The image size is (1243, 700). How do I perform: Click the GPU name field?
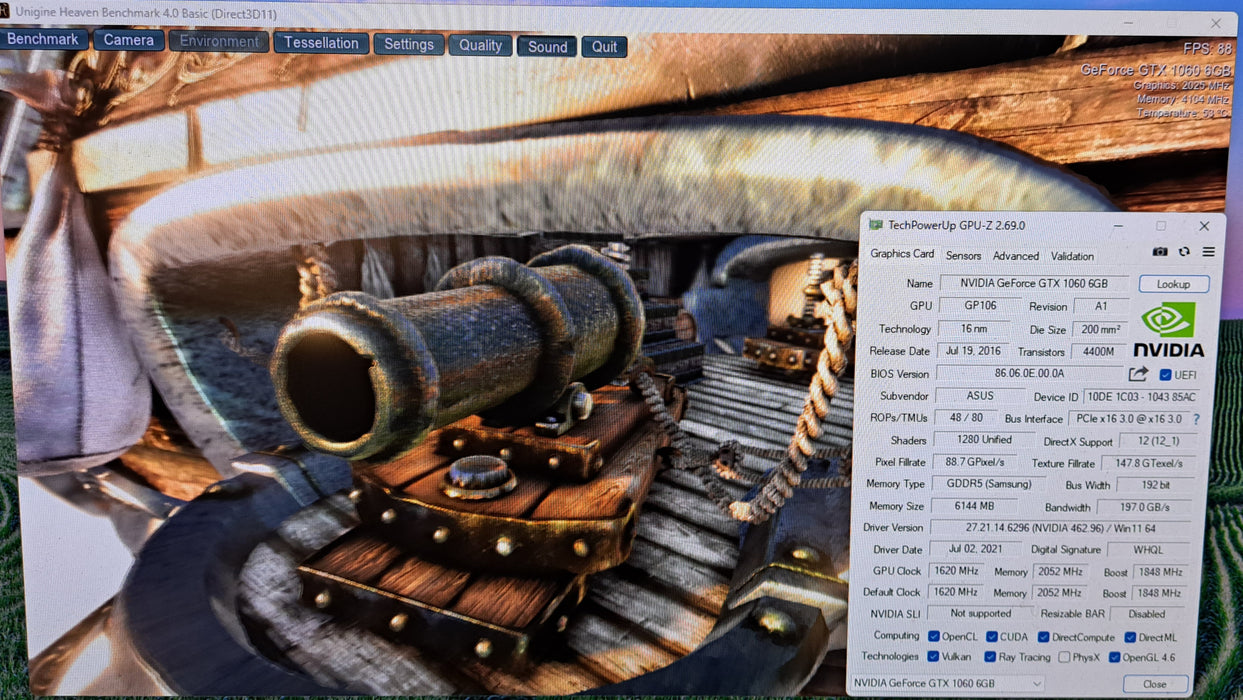pos(1032,283)
